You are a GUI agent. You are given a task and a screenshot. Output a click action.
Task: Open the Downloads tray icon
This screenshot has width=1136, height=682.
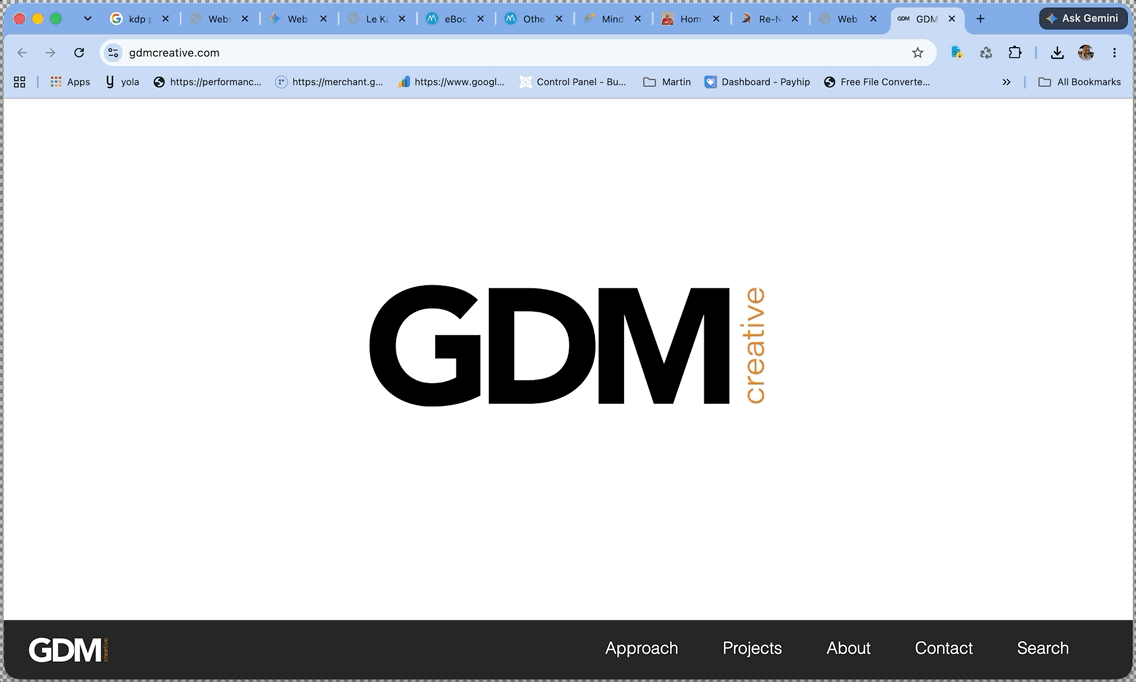coord(1057,52)
